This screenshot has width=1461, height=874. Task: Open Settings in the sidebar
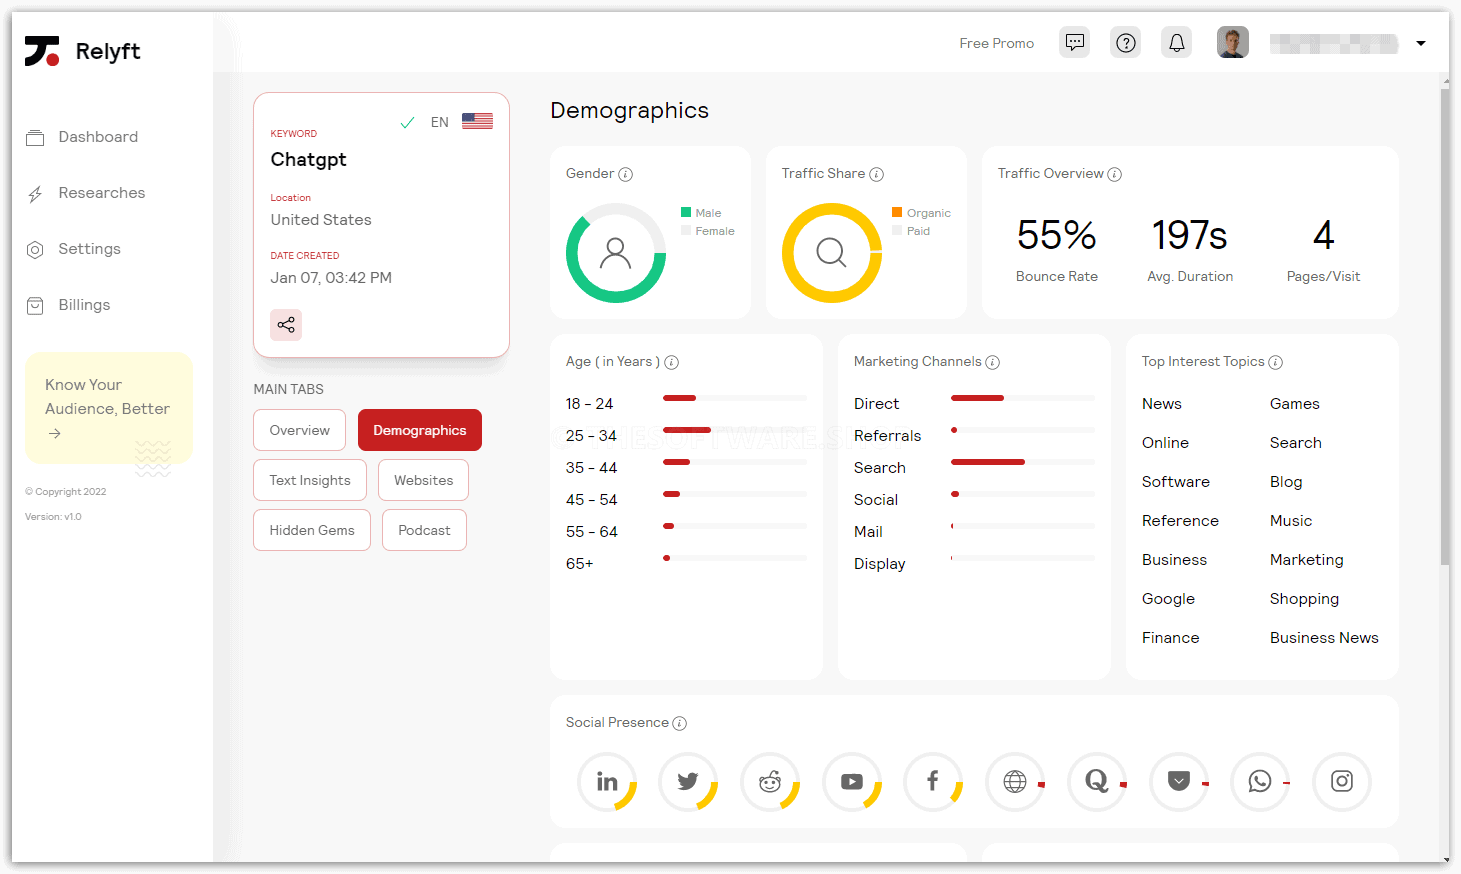point(73,249)
